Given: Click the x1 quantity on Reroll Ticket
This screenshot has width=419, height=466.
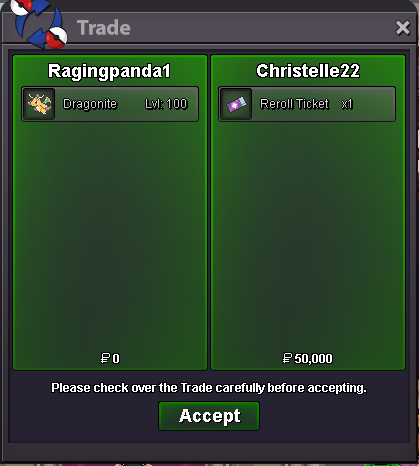Looking at the screenshot, I should (x=347, y=104).
